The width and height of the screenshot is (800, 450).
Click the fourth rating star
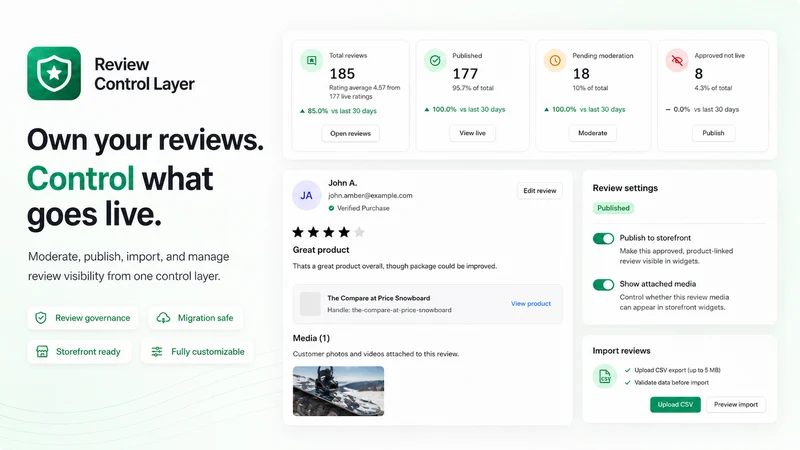[344, 233]
